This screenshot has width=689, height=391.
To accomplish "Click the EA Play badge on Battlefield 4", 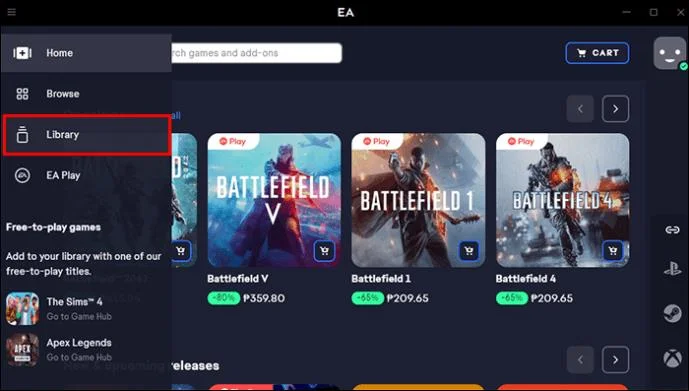I will coord(521,141).
